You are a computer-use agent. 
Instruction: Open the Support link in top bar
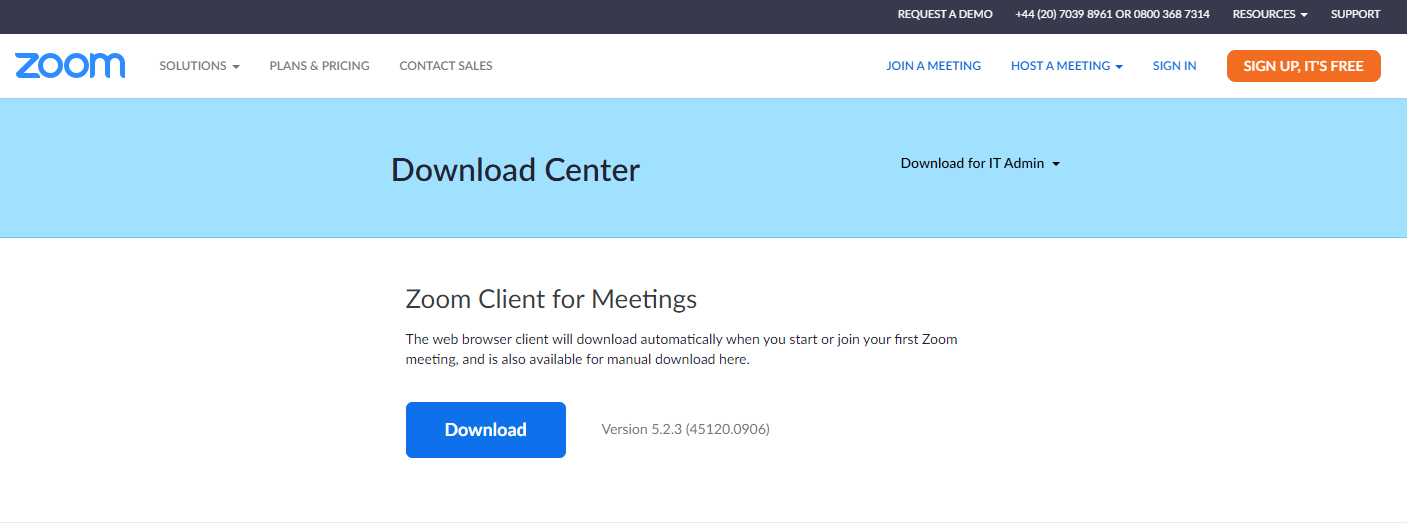point(1355,14)
